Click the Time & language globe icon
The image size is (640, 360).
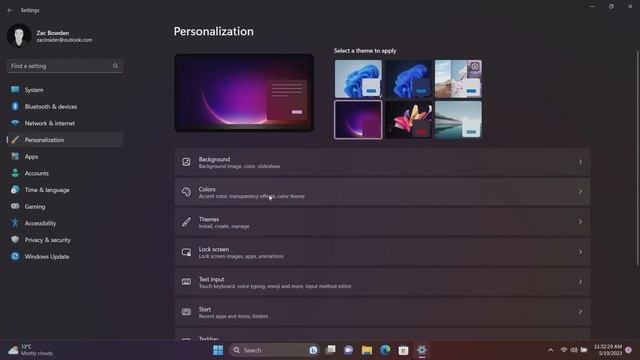click(x=15, y=190)
